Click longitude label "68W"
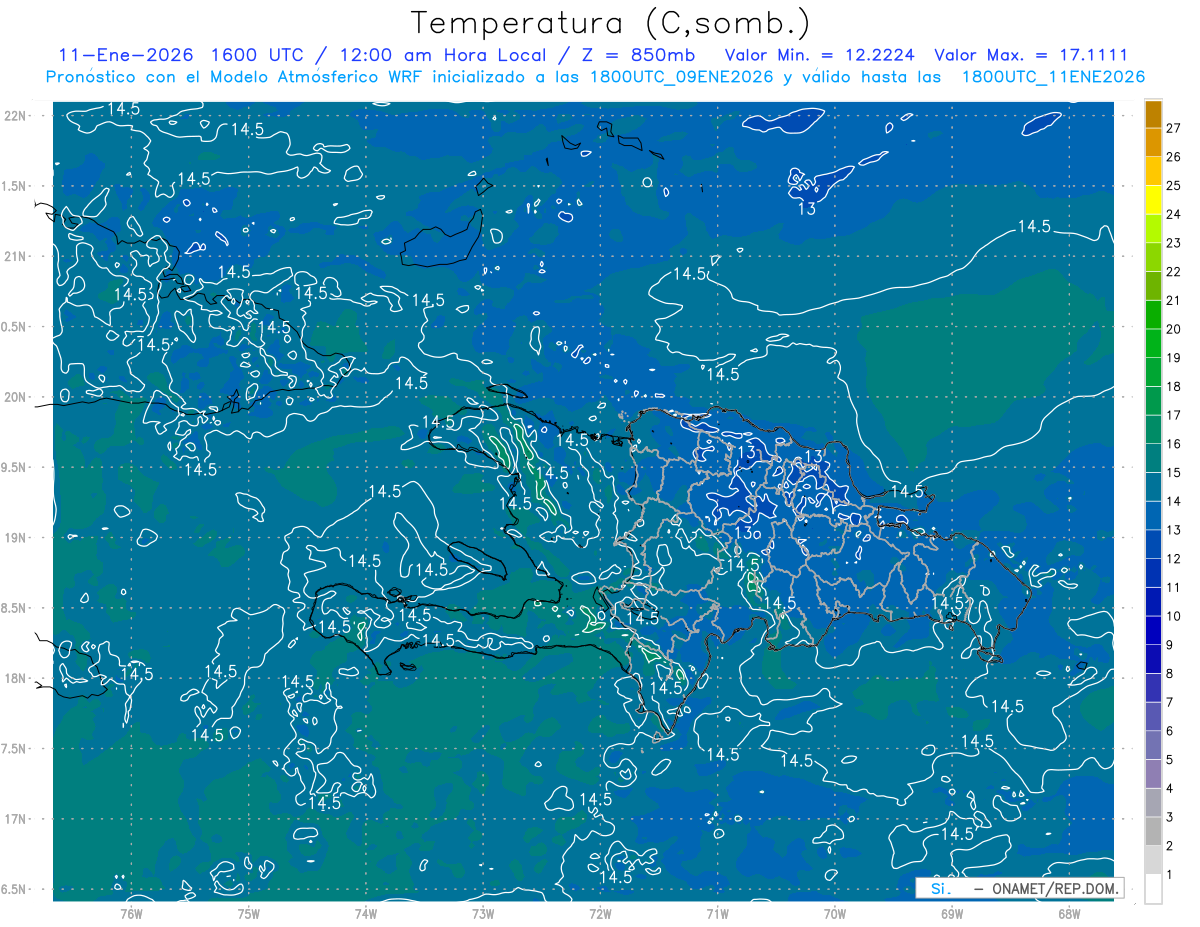This screenshot has height=927, width=1200. pos(1069,913)
